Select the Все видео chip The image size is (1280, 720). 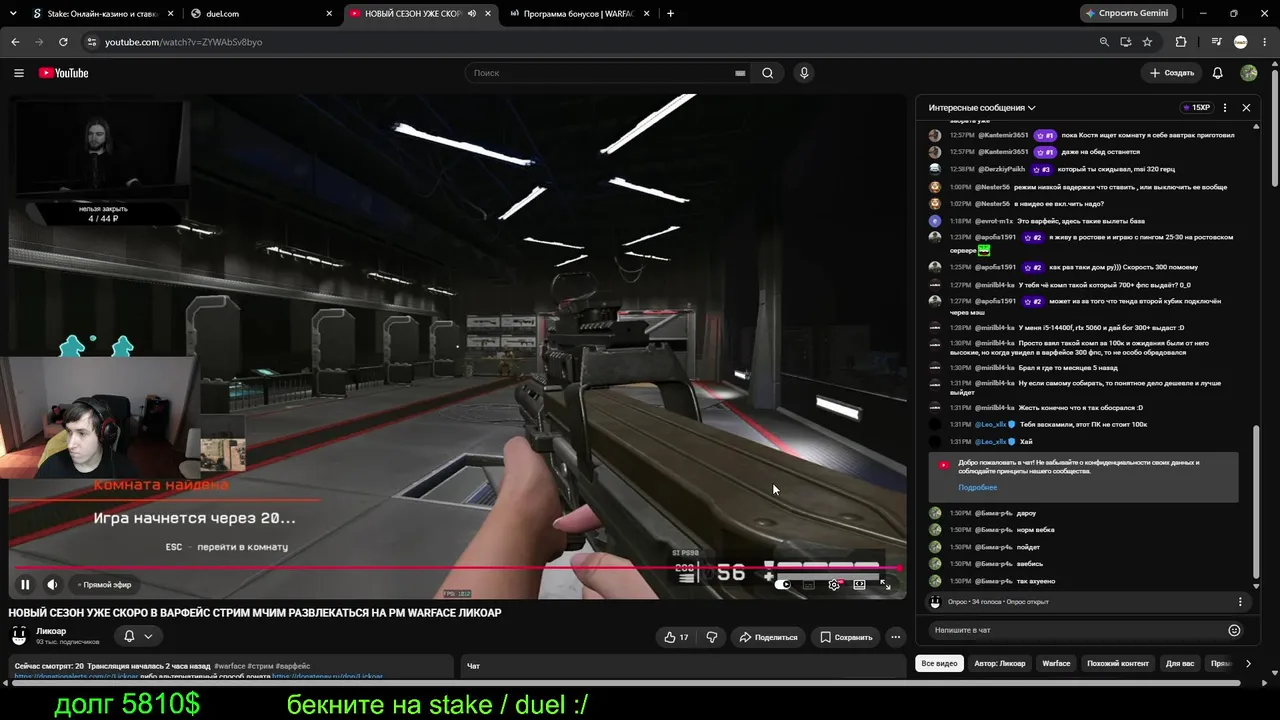(x=939, y=663)
